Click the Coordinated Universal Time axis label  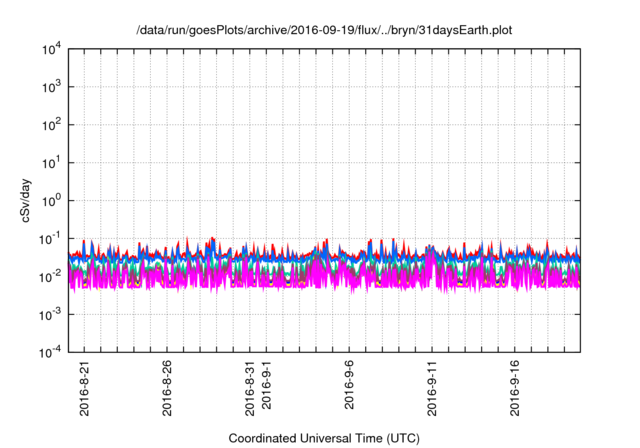[x=324, y=438]
